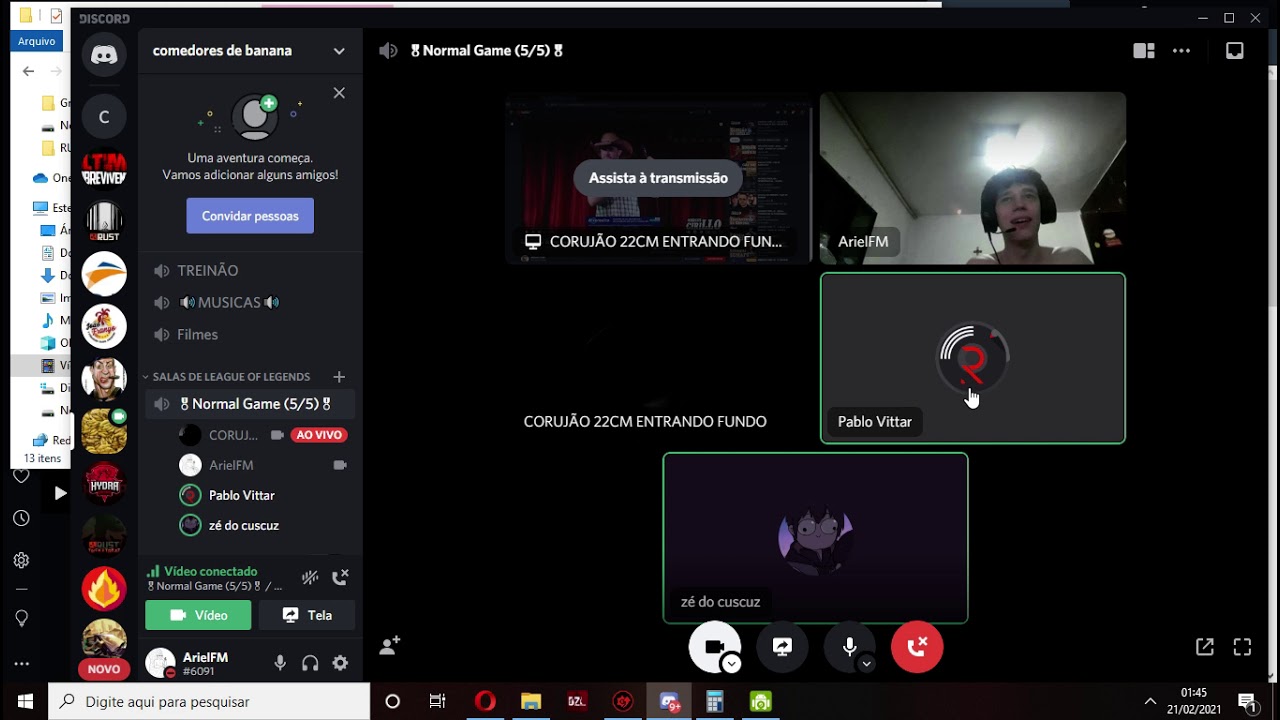Open Windows Start menu
Image resolution: width=1280 pixels, height=720 pixels.
pyautogui.click(x=24, y=702)
